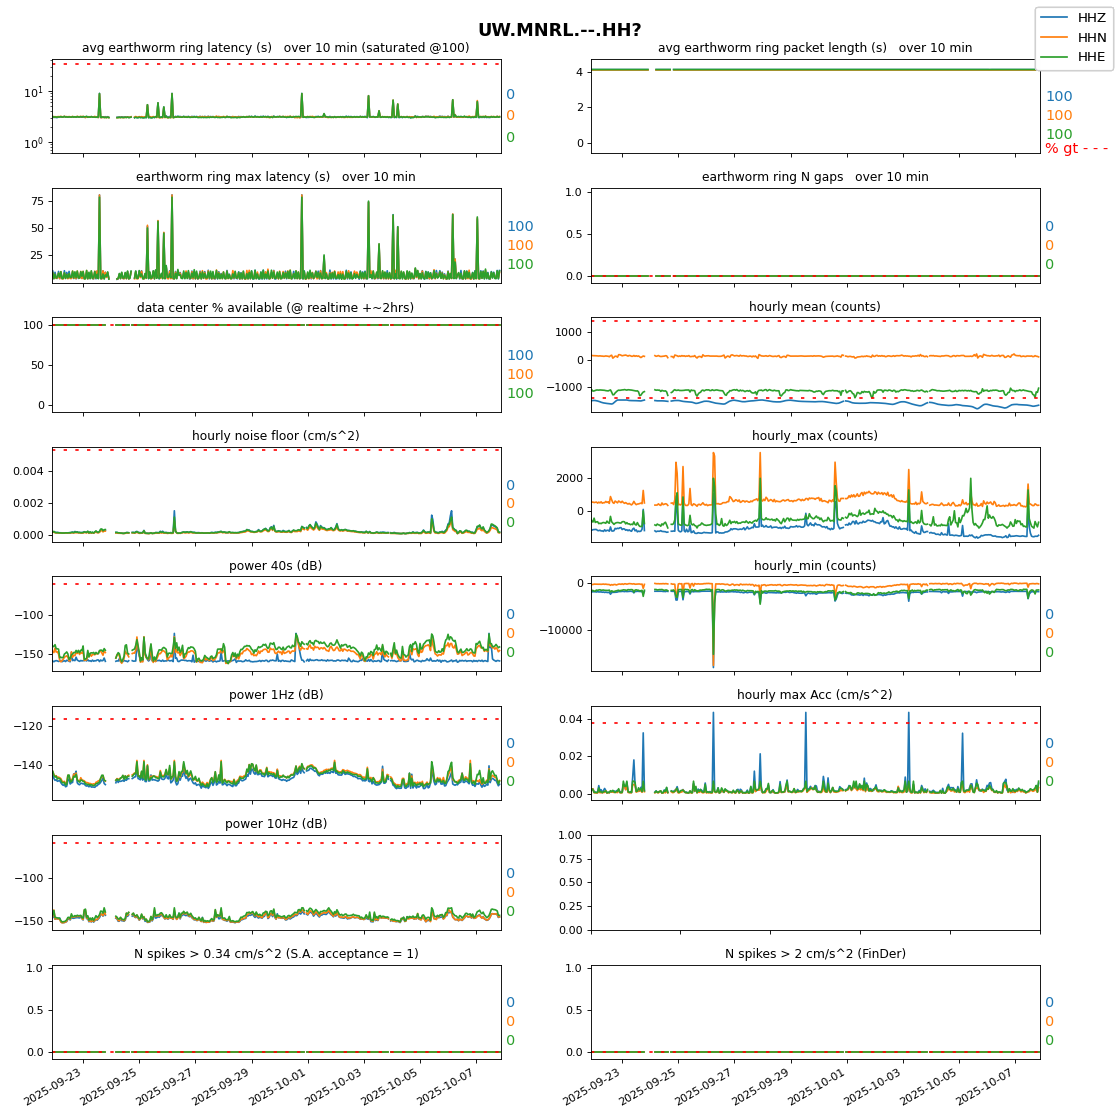Select the 'hourly max Acc (cm/s^2)' title
This screenshot has width=1120, height=1120.
click(814, 695)
